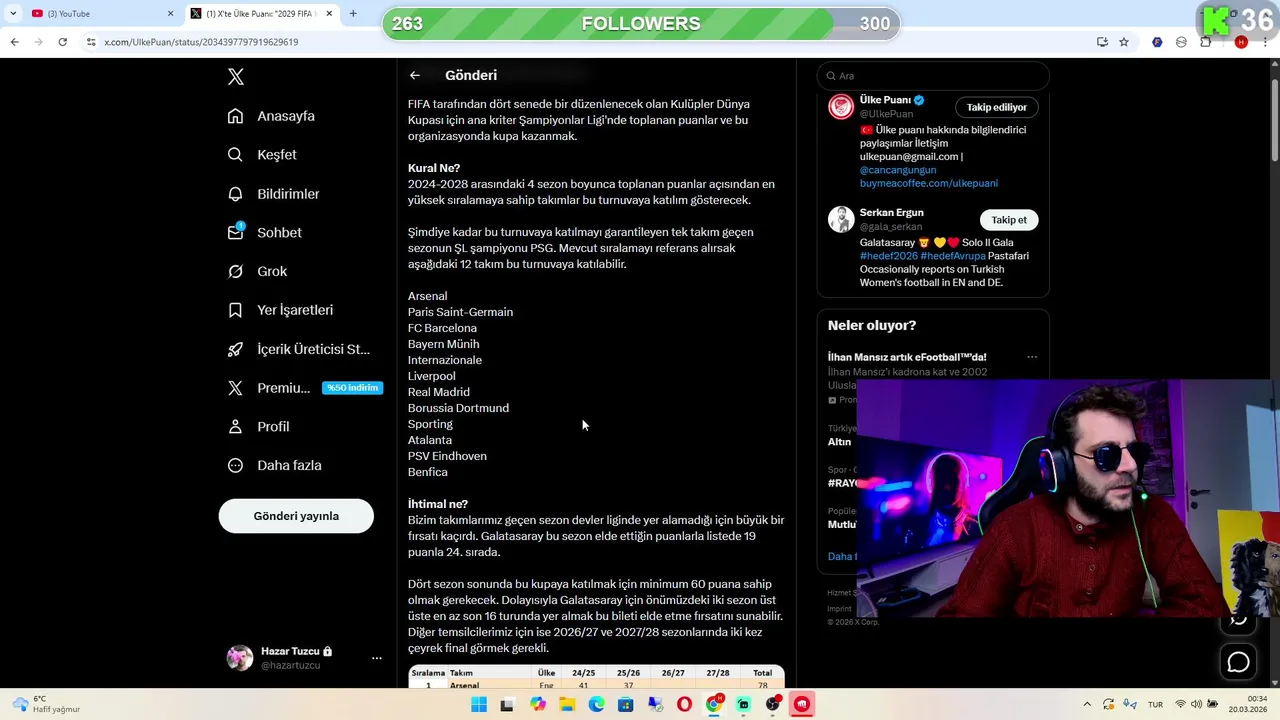Open Windows Start menu
Image resolution: width=1280 pixels, height=720 pixels.
coord(479,705)
